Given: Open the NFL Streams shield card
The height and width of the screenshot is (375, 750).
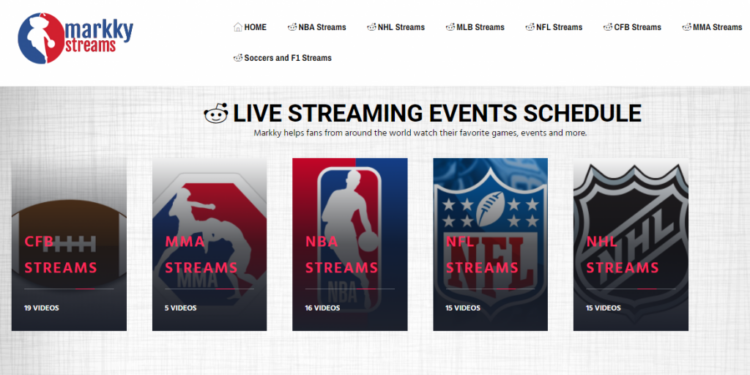Looking at the screenshot, I should (x=490, y=244).
